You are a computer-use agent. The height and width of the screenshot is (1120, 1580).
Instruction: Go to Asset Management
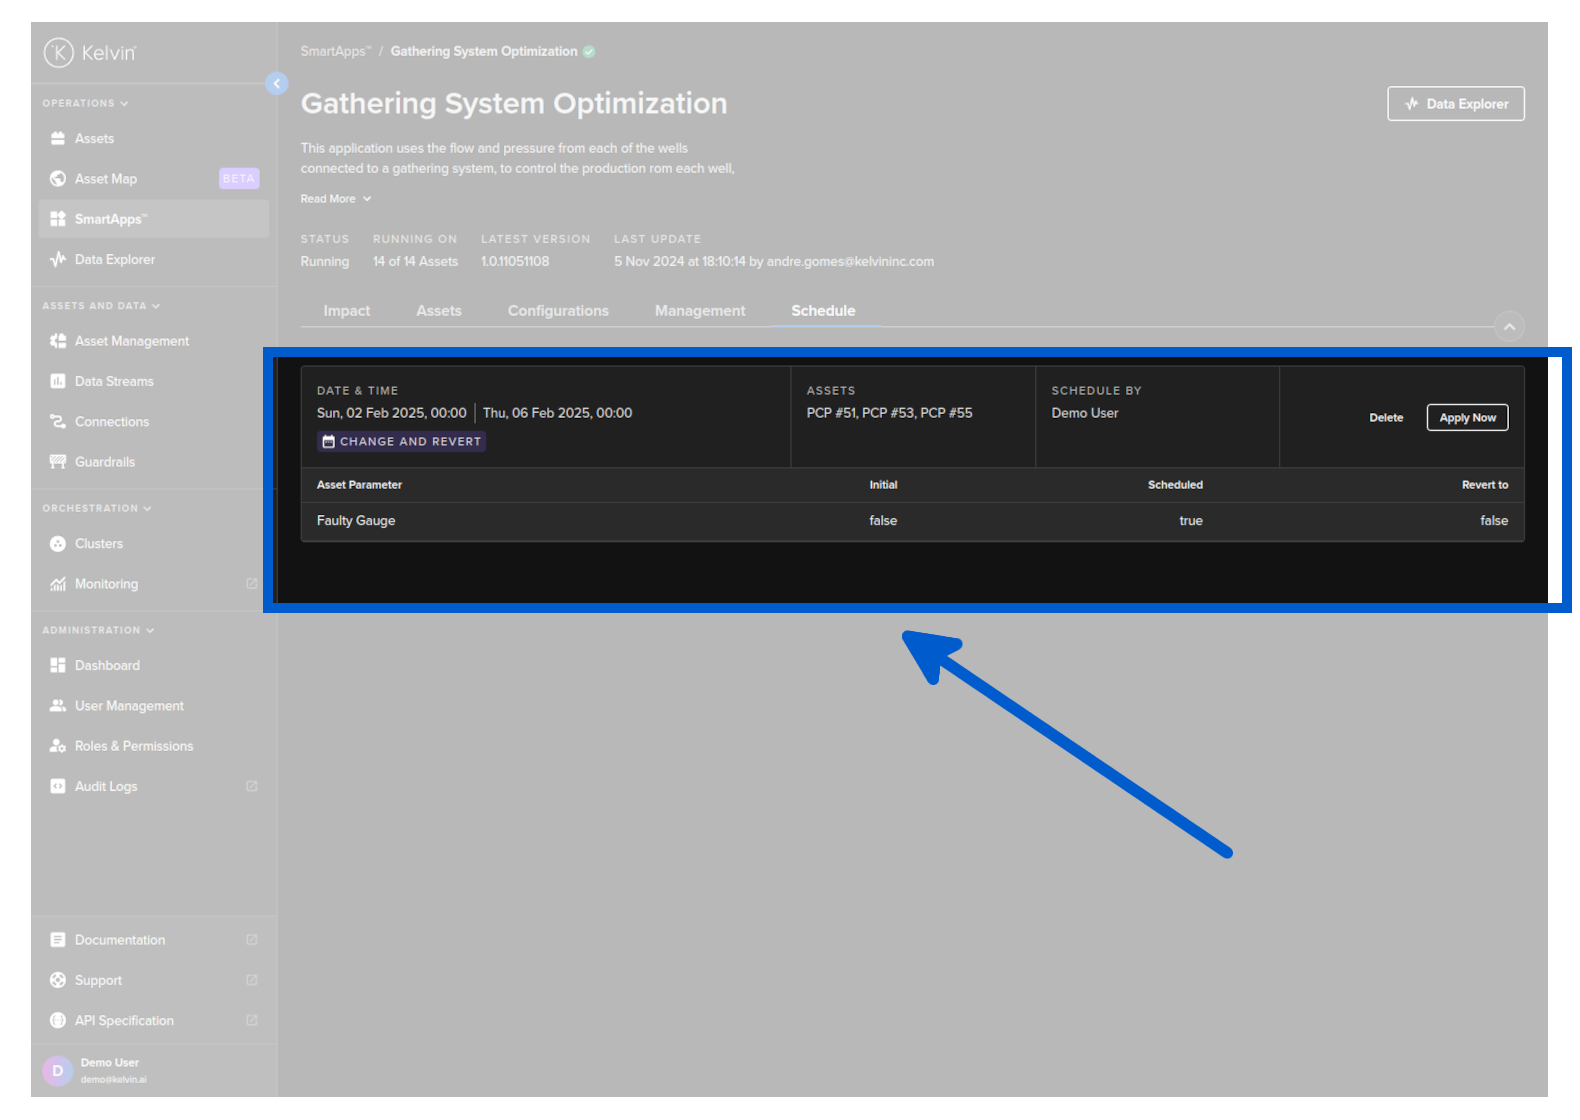click(131, 341)
